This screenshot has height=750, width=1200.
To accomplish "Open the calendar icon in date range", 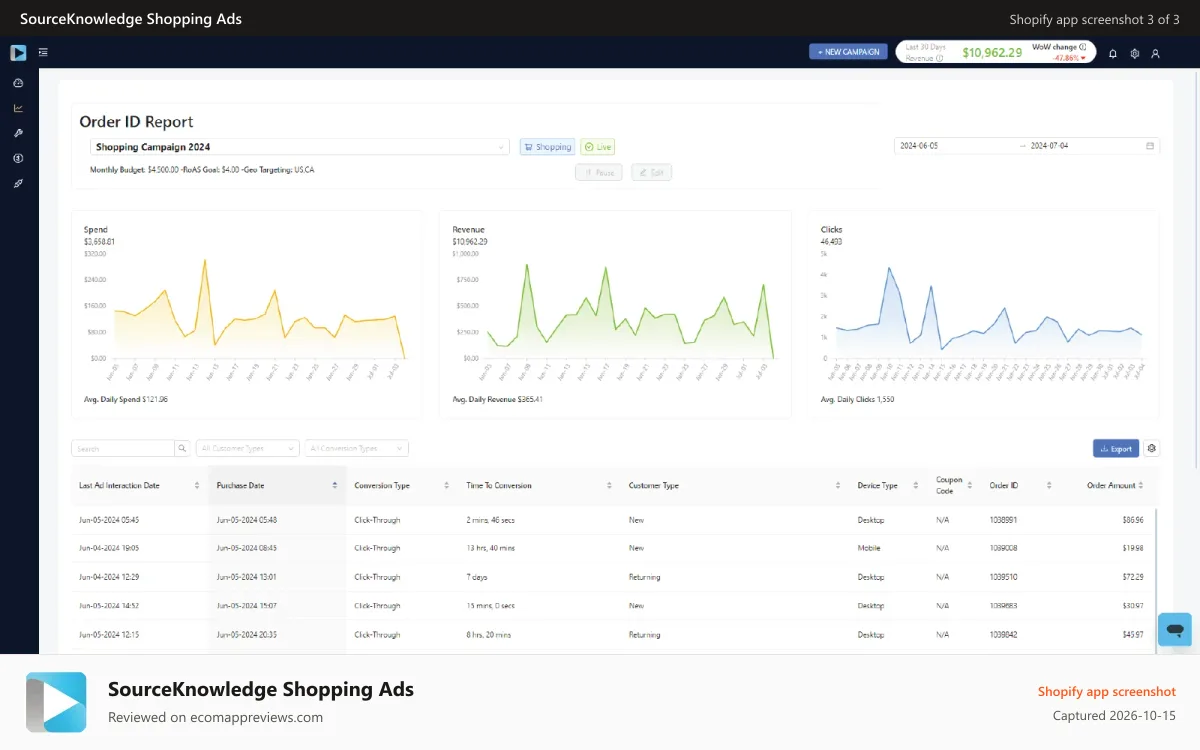I will point(1150,146).
